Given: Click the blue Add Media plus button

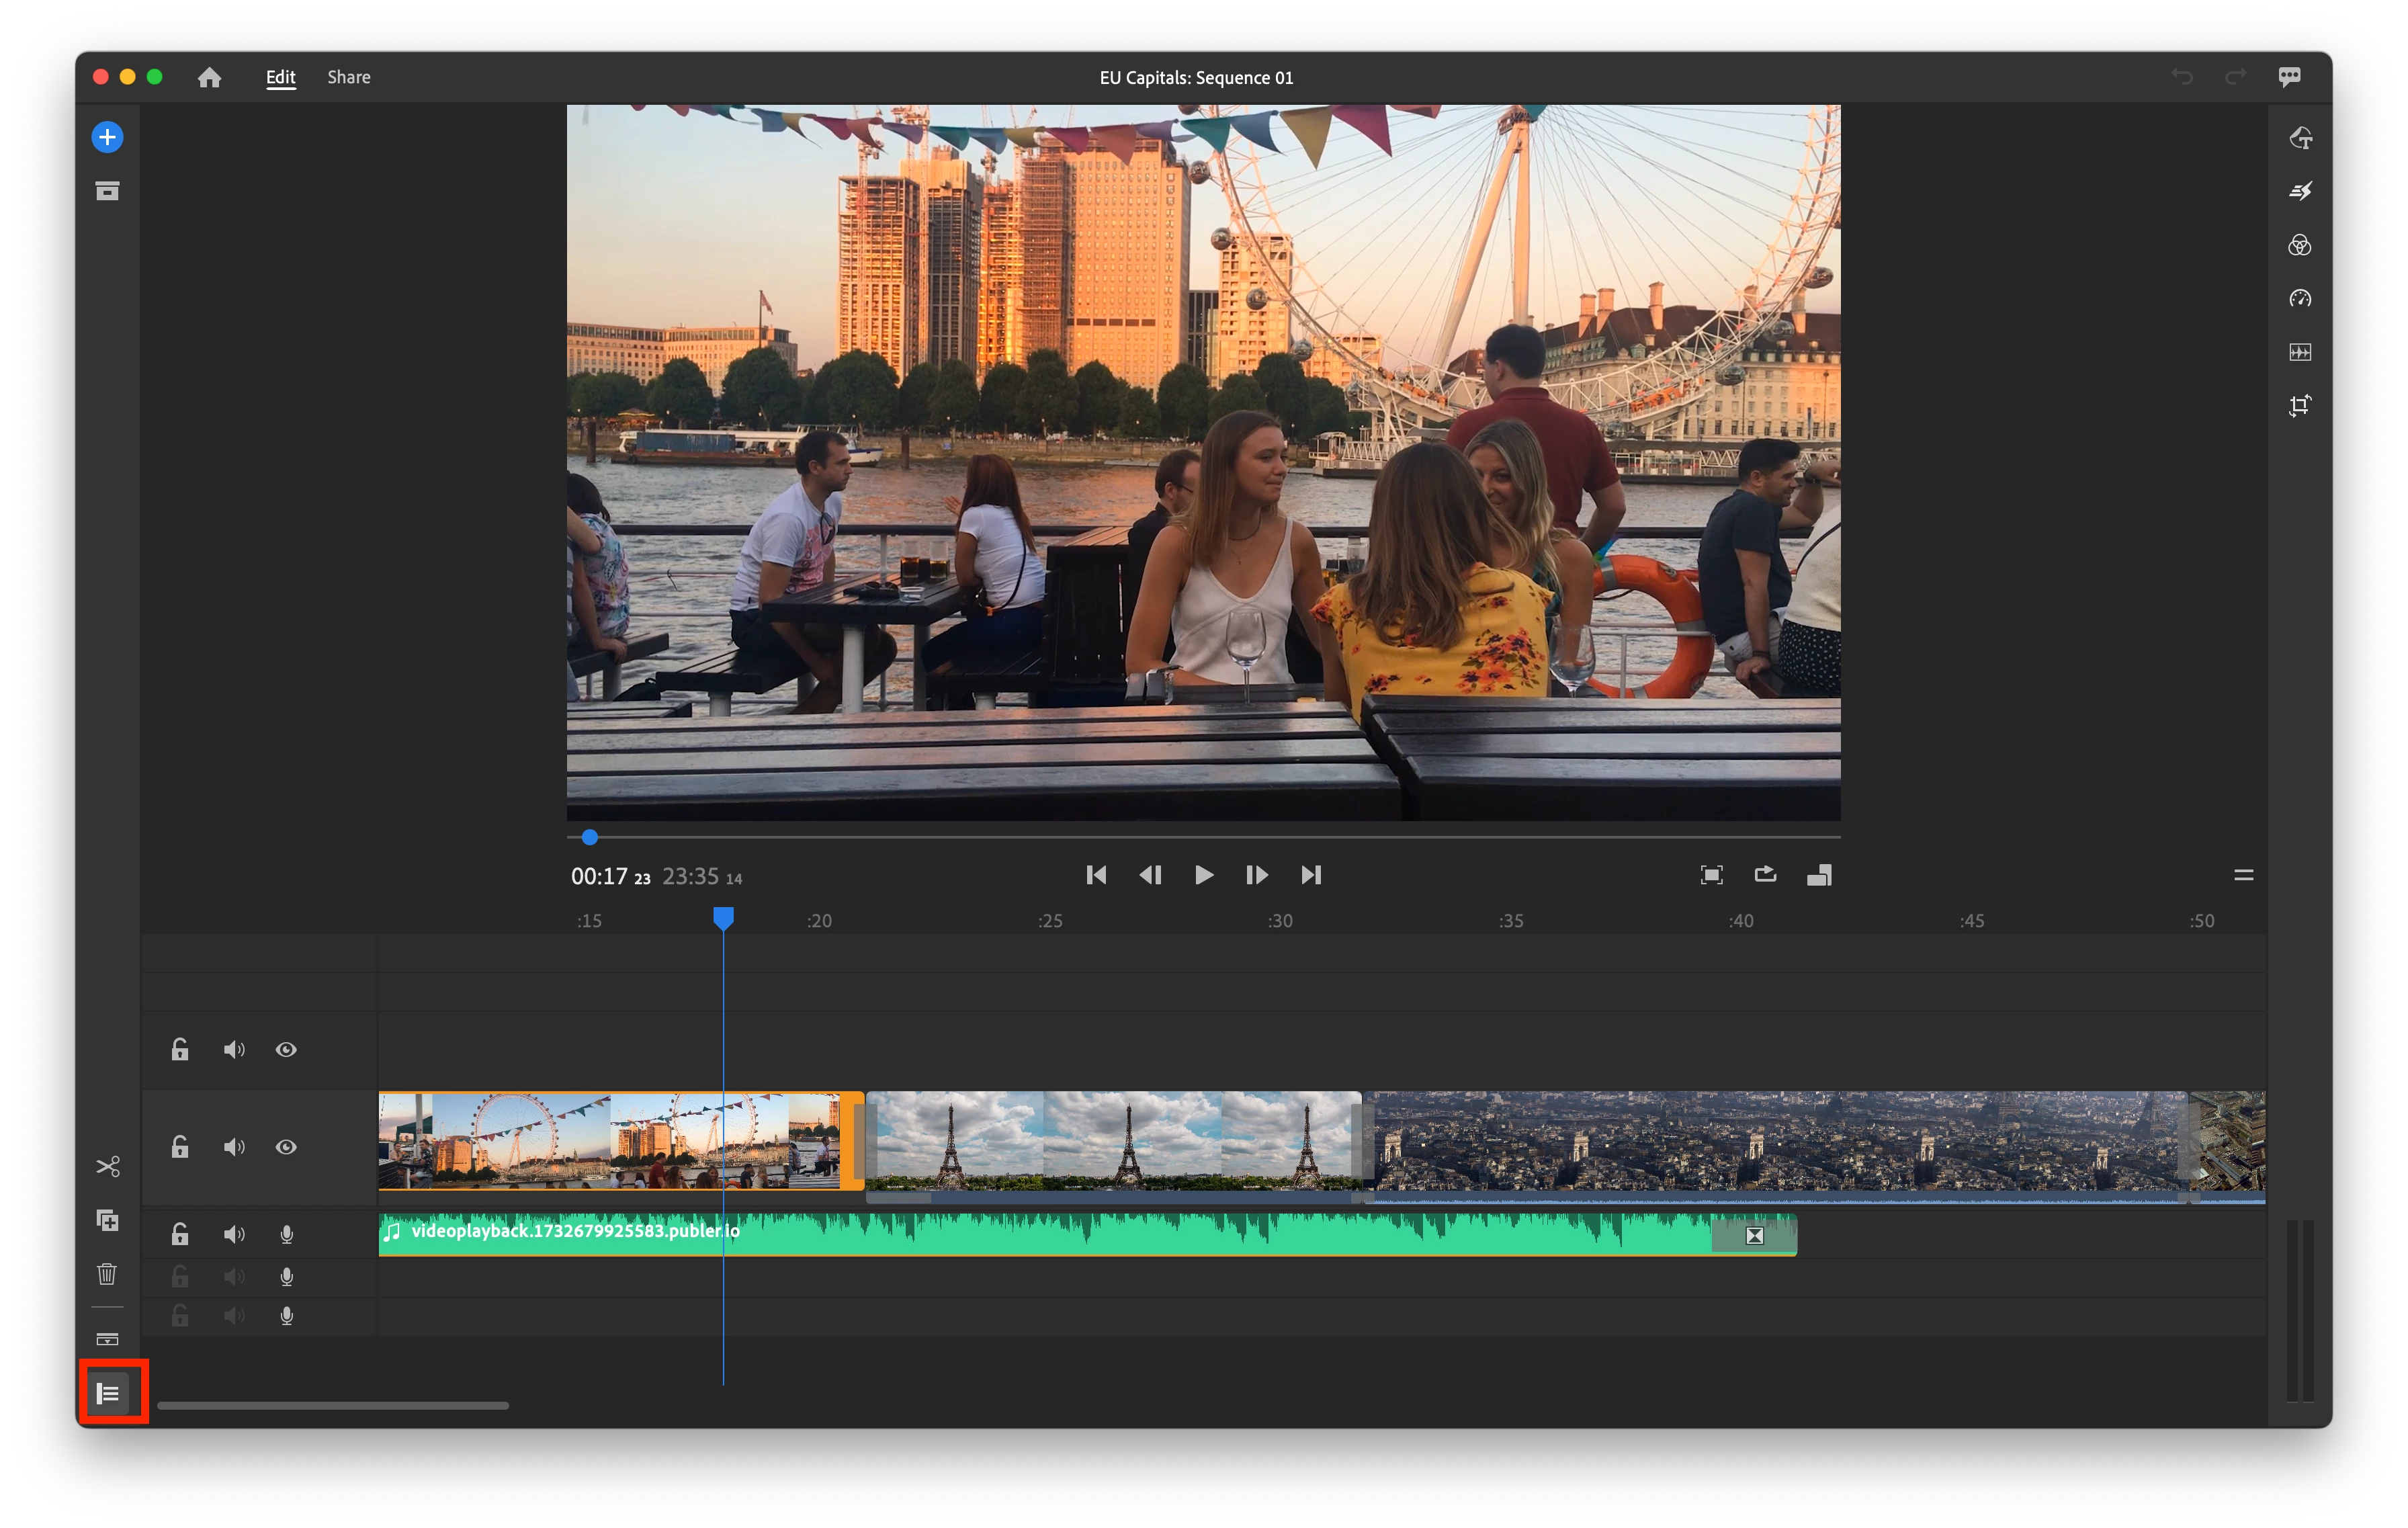Looking at the screenshot, I should 107,137.
